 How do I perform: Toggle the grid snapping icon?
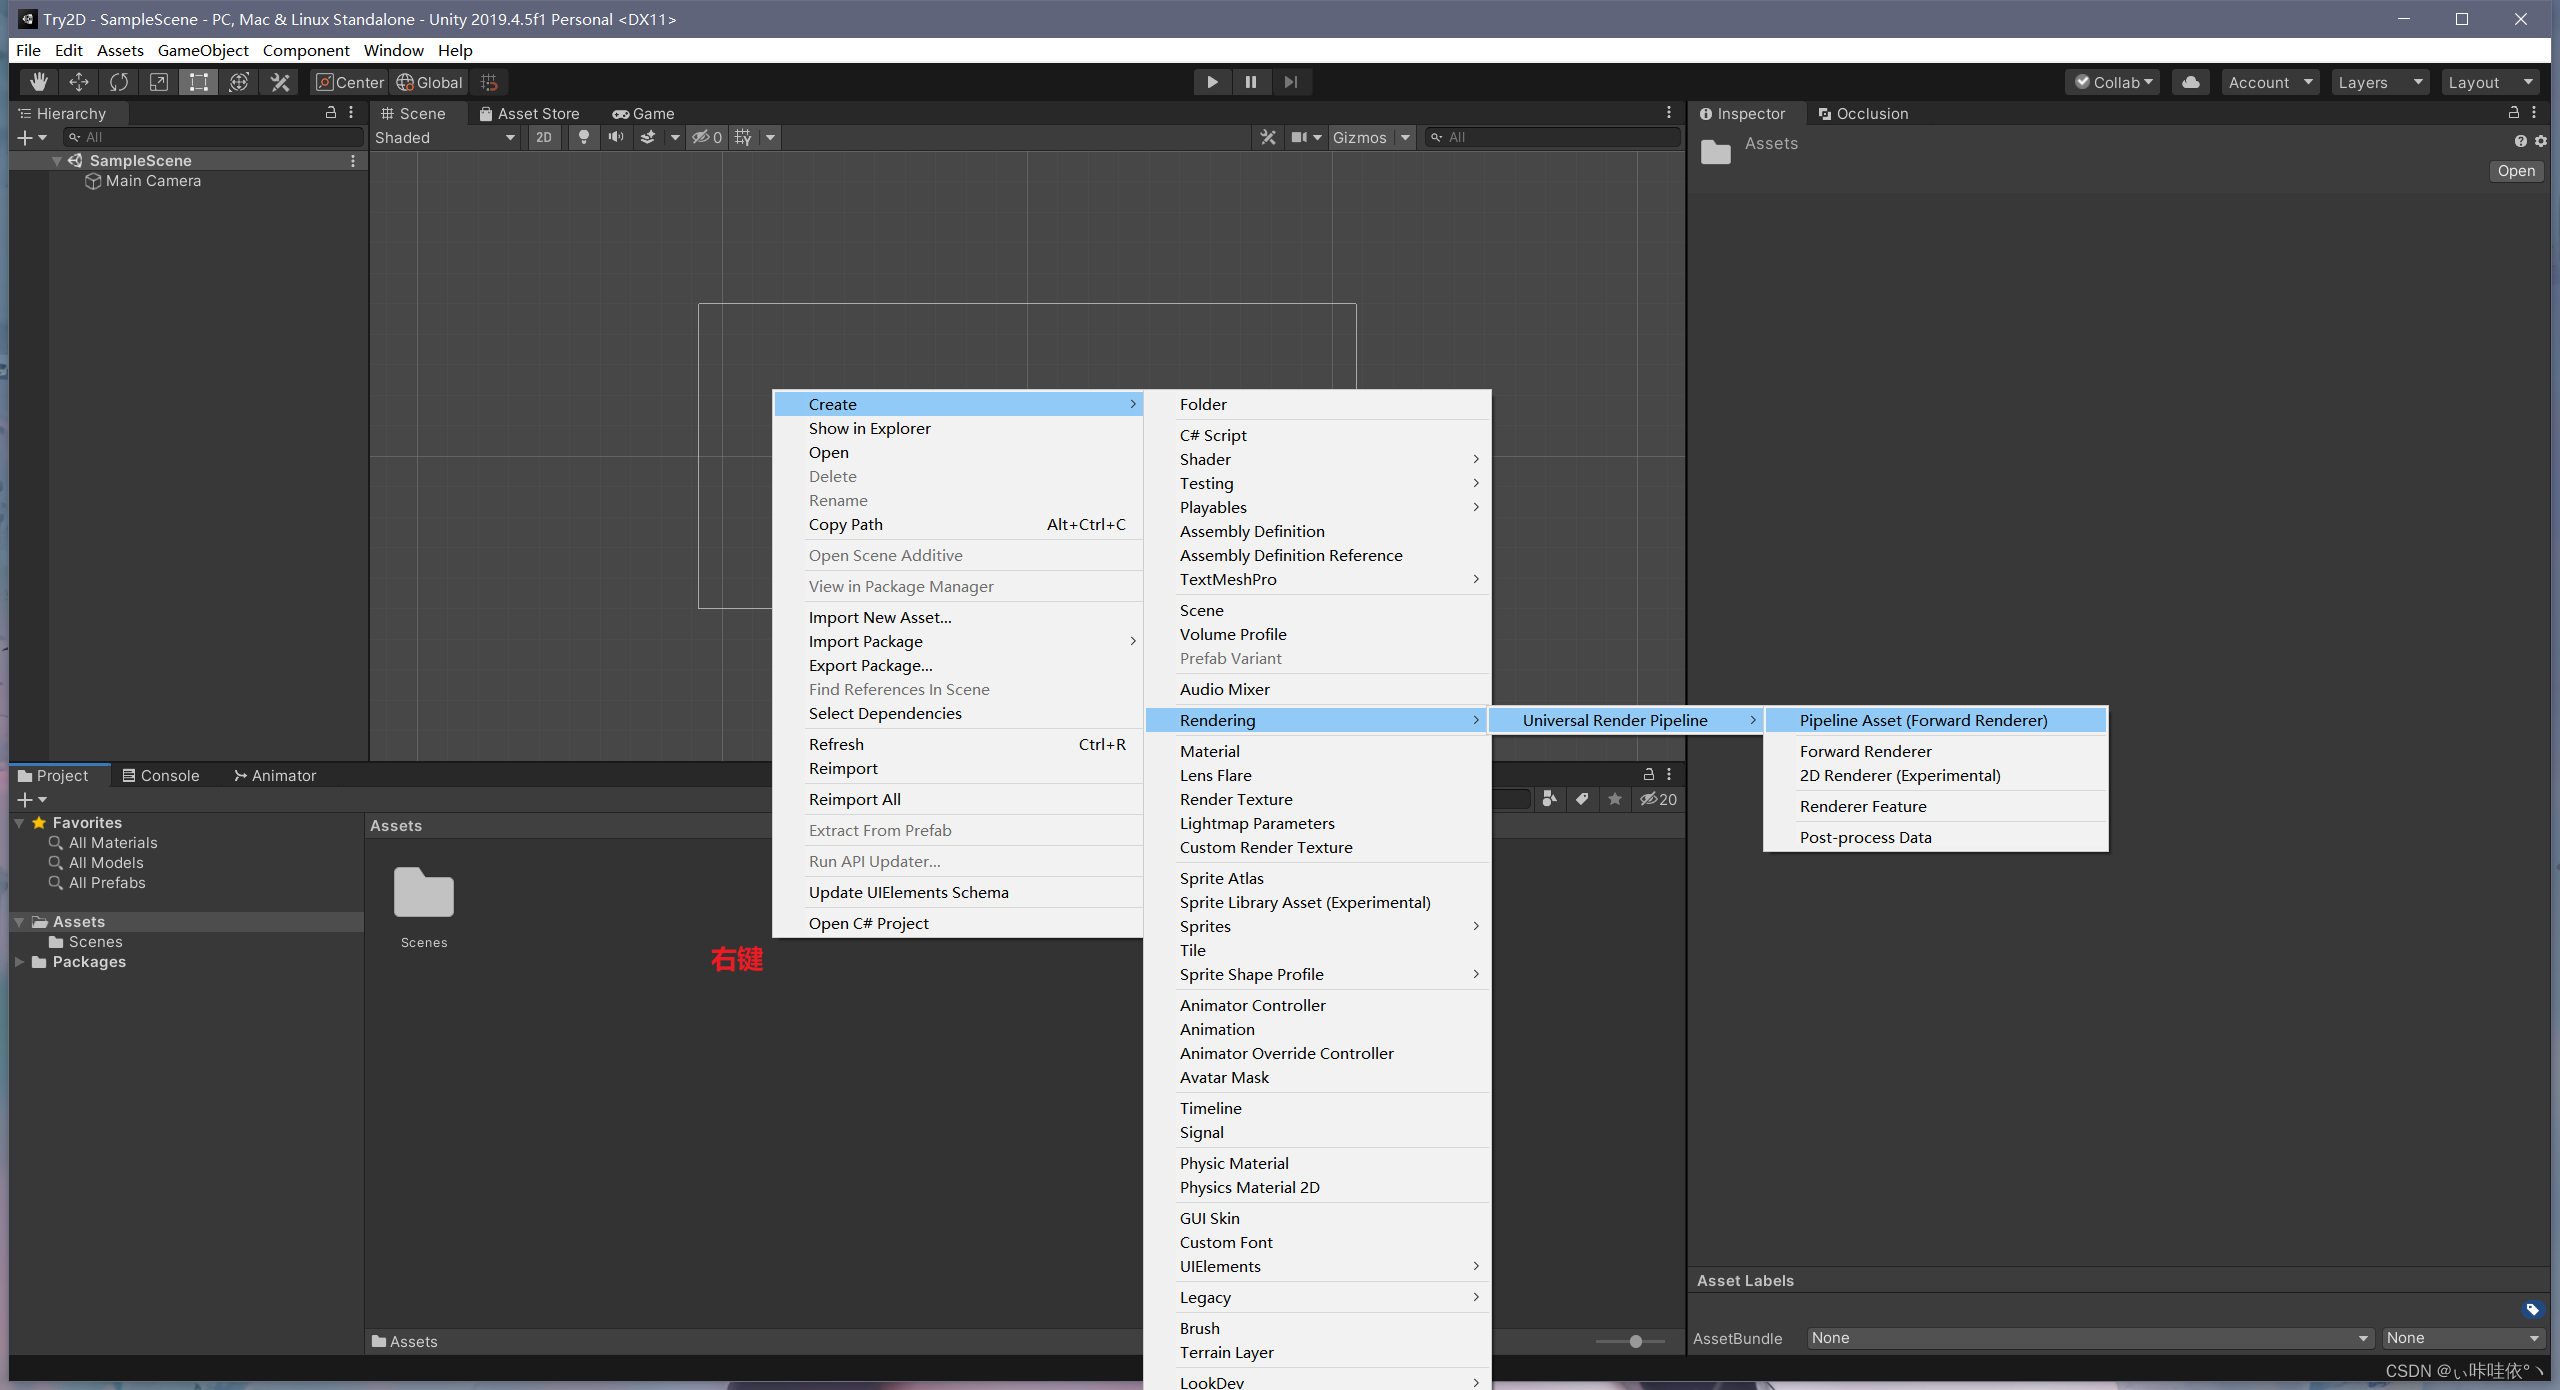point(489,82)
